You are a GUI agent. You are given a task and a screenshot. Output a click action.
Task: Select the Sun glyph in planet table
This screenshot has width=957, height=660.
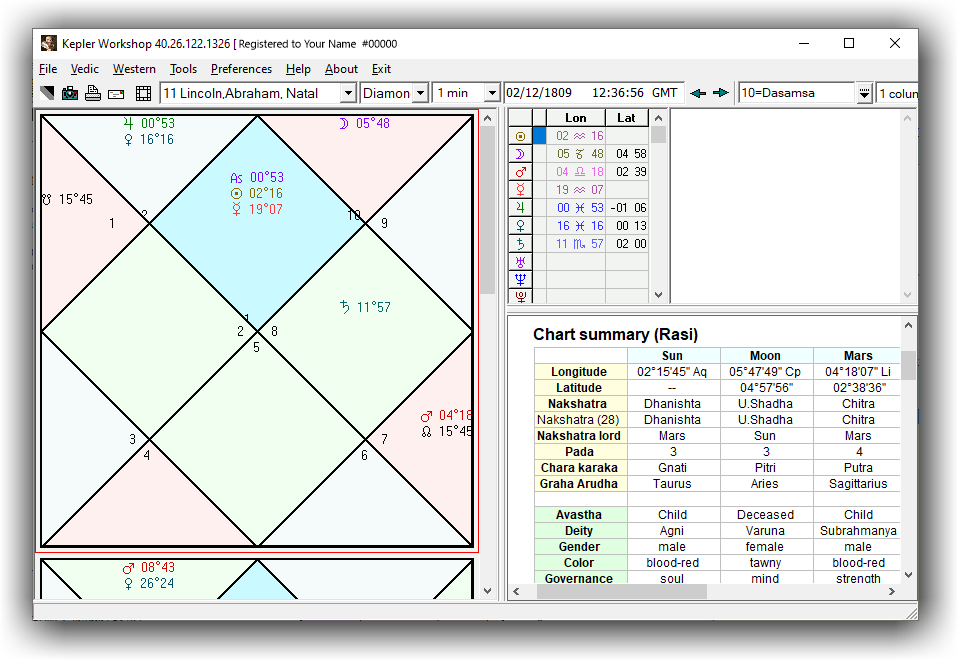tap(519, 136)
